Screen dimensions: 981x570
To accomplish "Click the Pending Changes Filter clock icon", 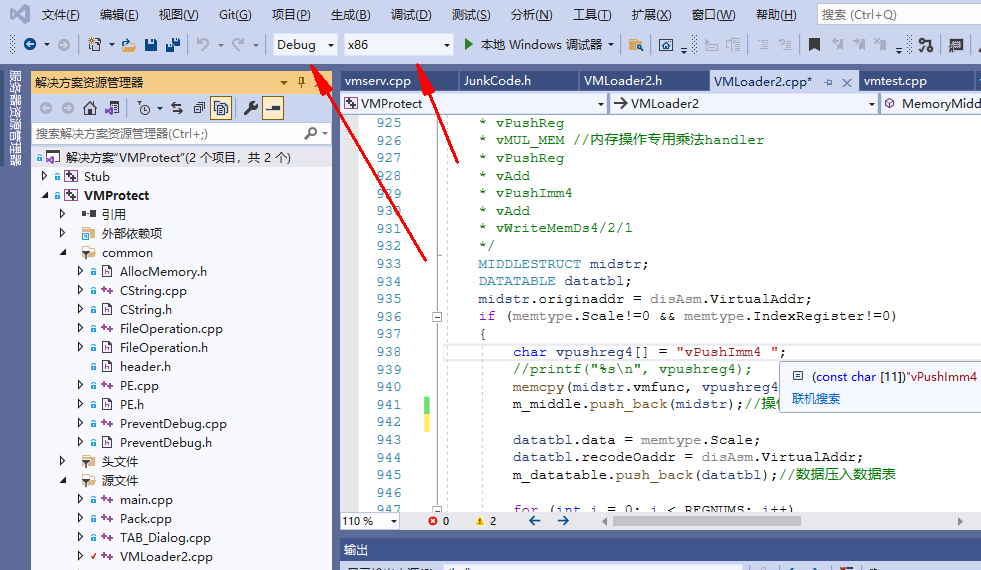I will [144, 108].
